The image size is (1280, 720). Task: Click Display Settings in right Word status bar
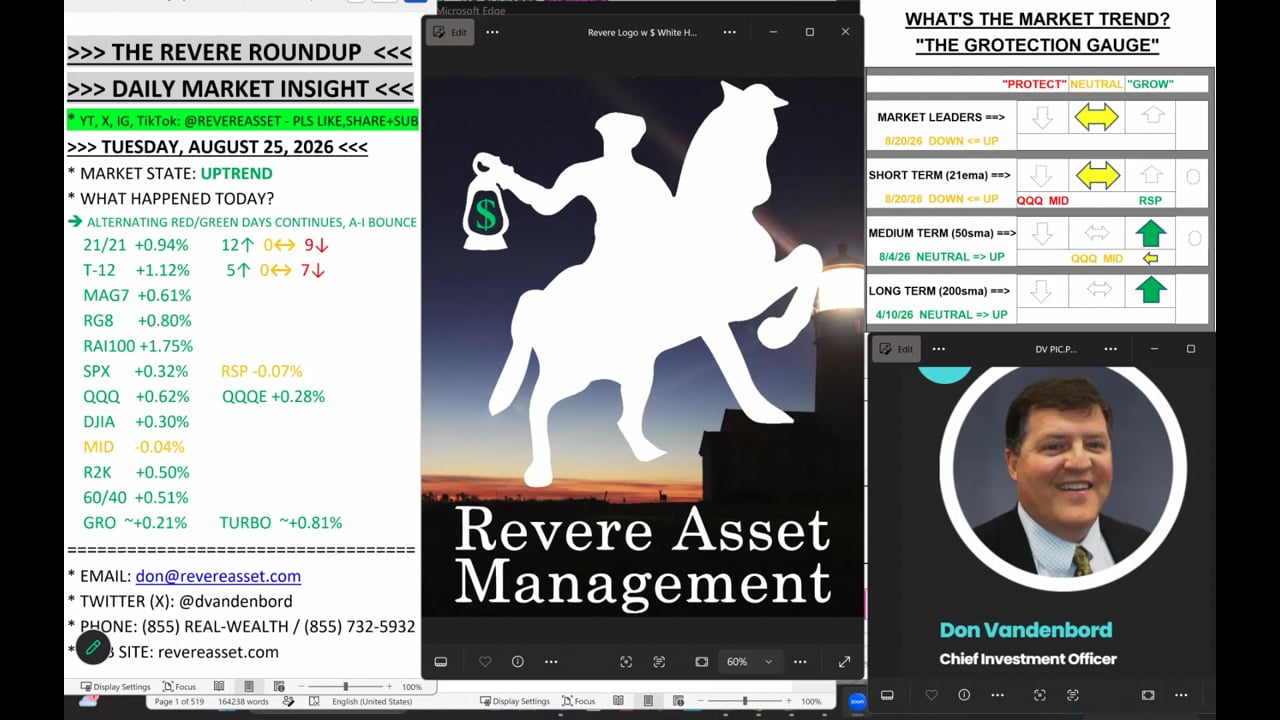(515, 701)
